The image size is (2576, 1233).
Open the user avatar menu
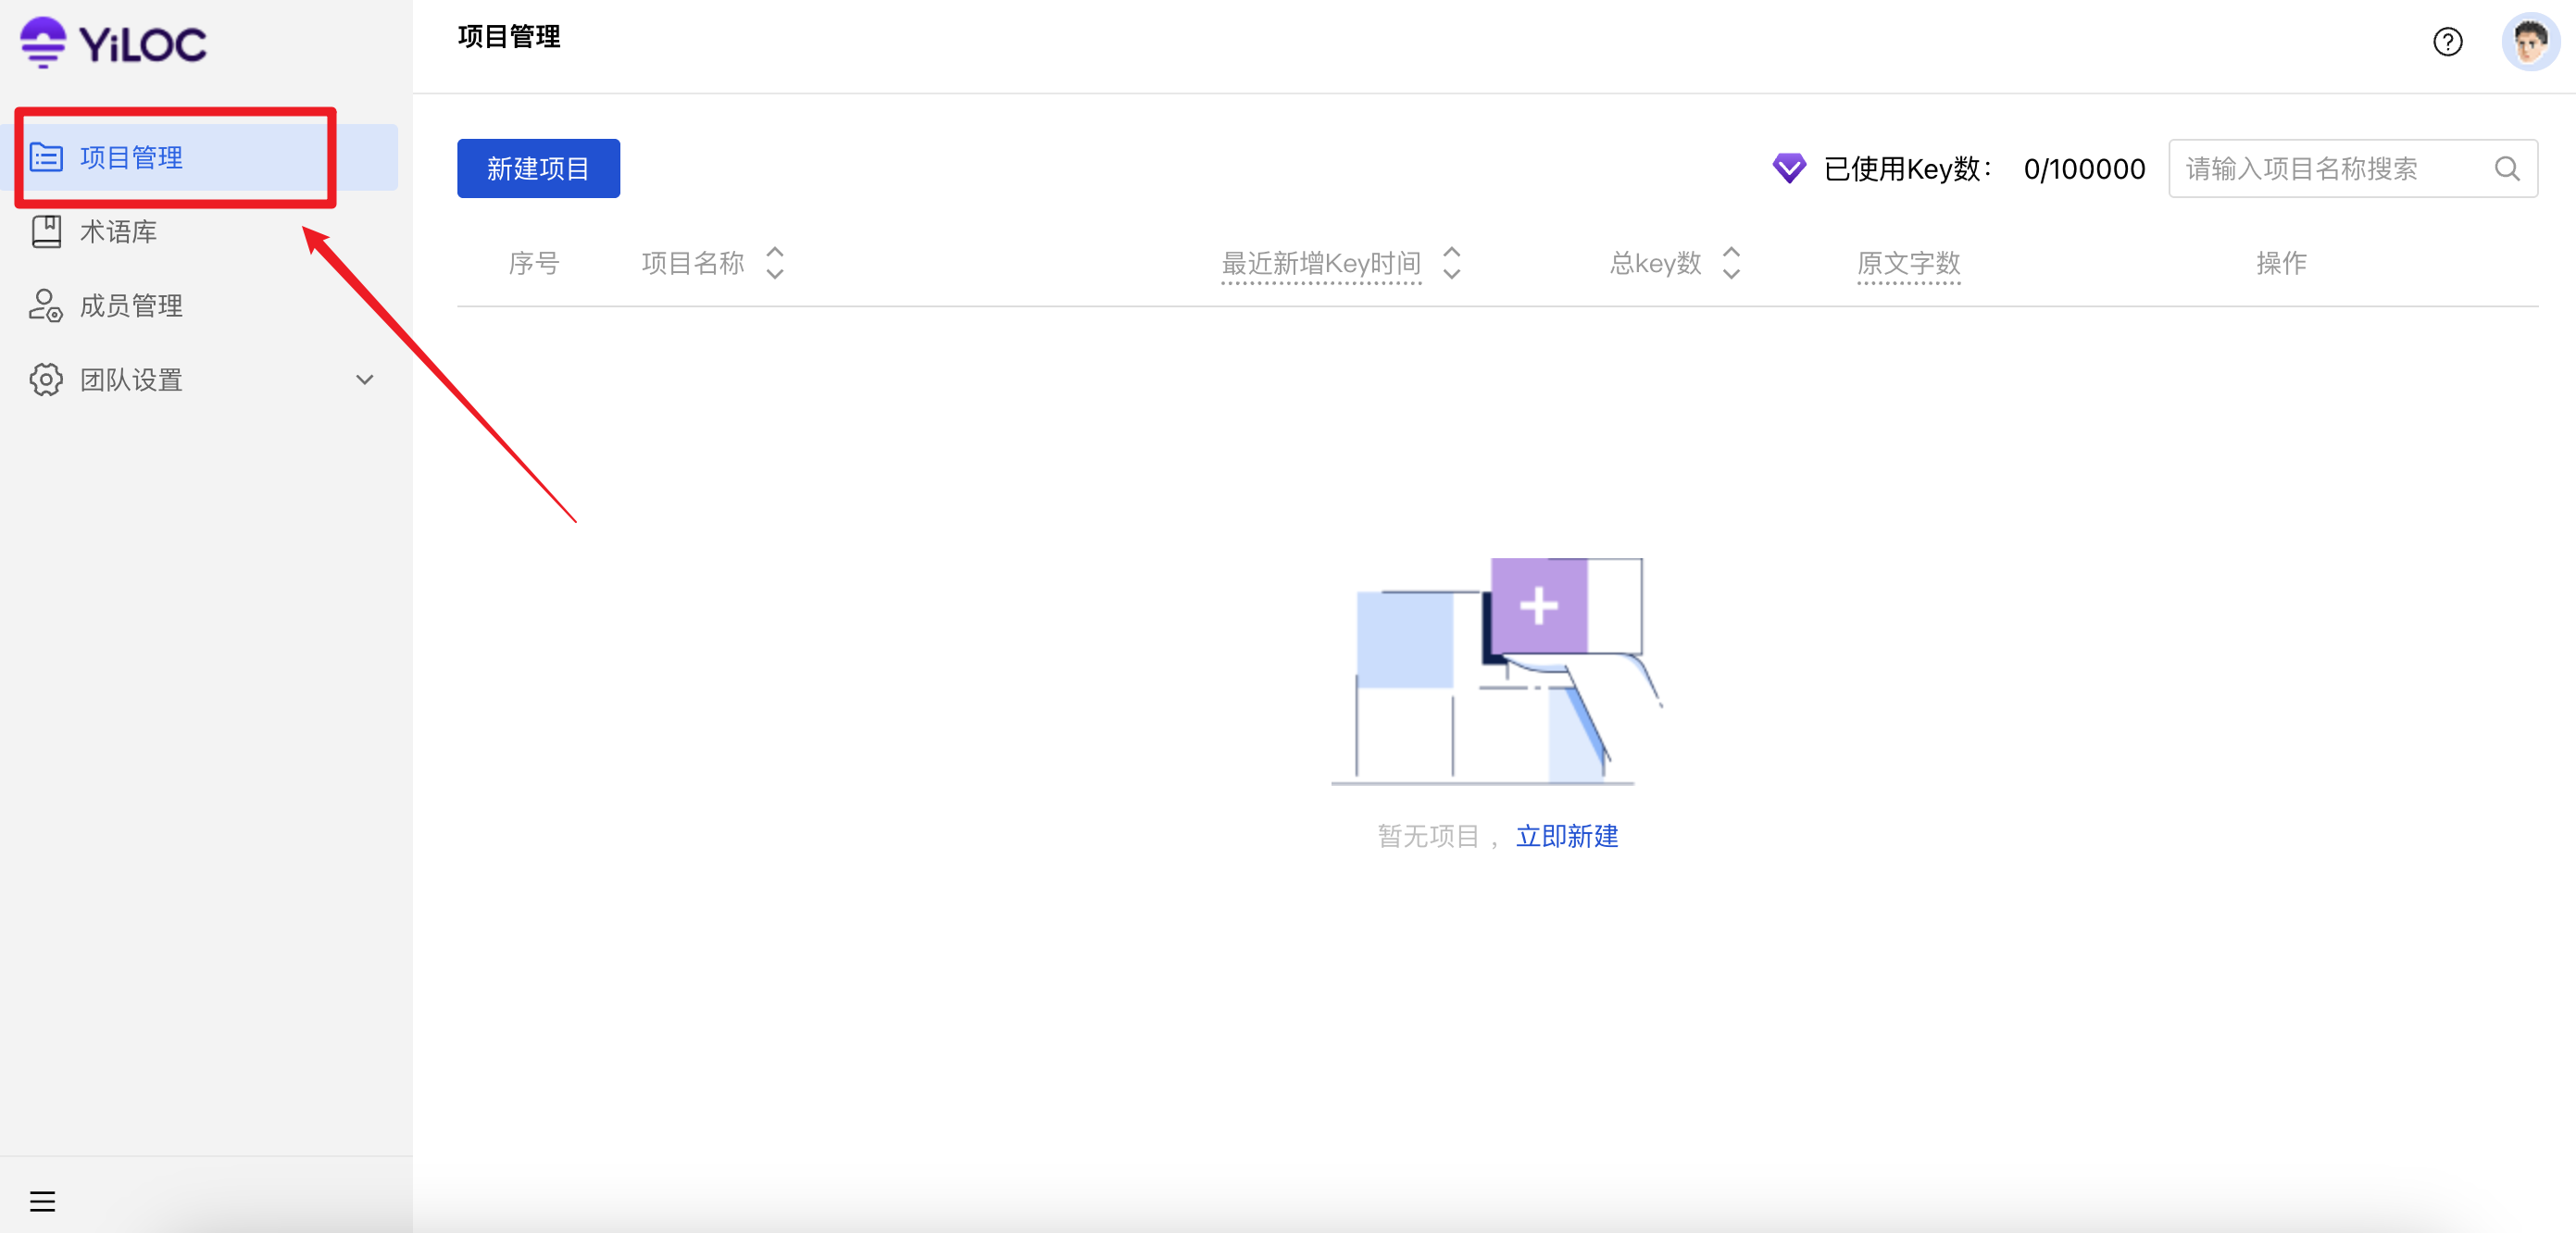pos(2529,42)
